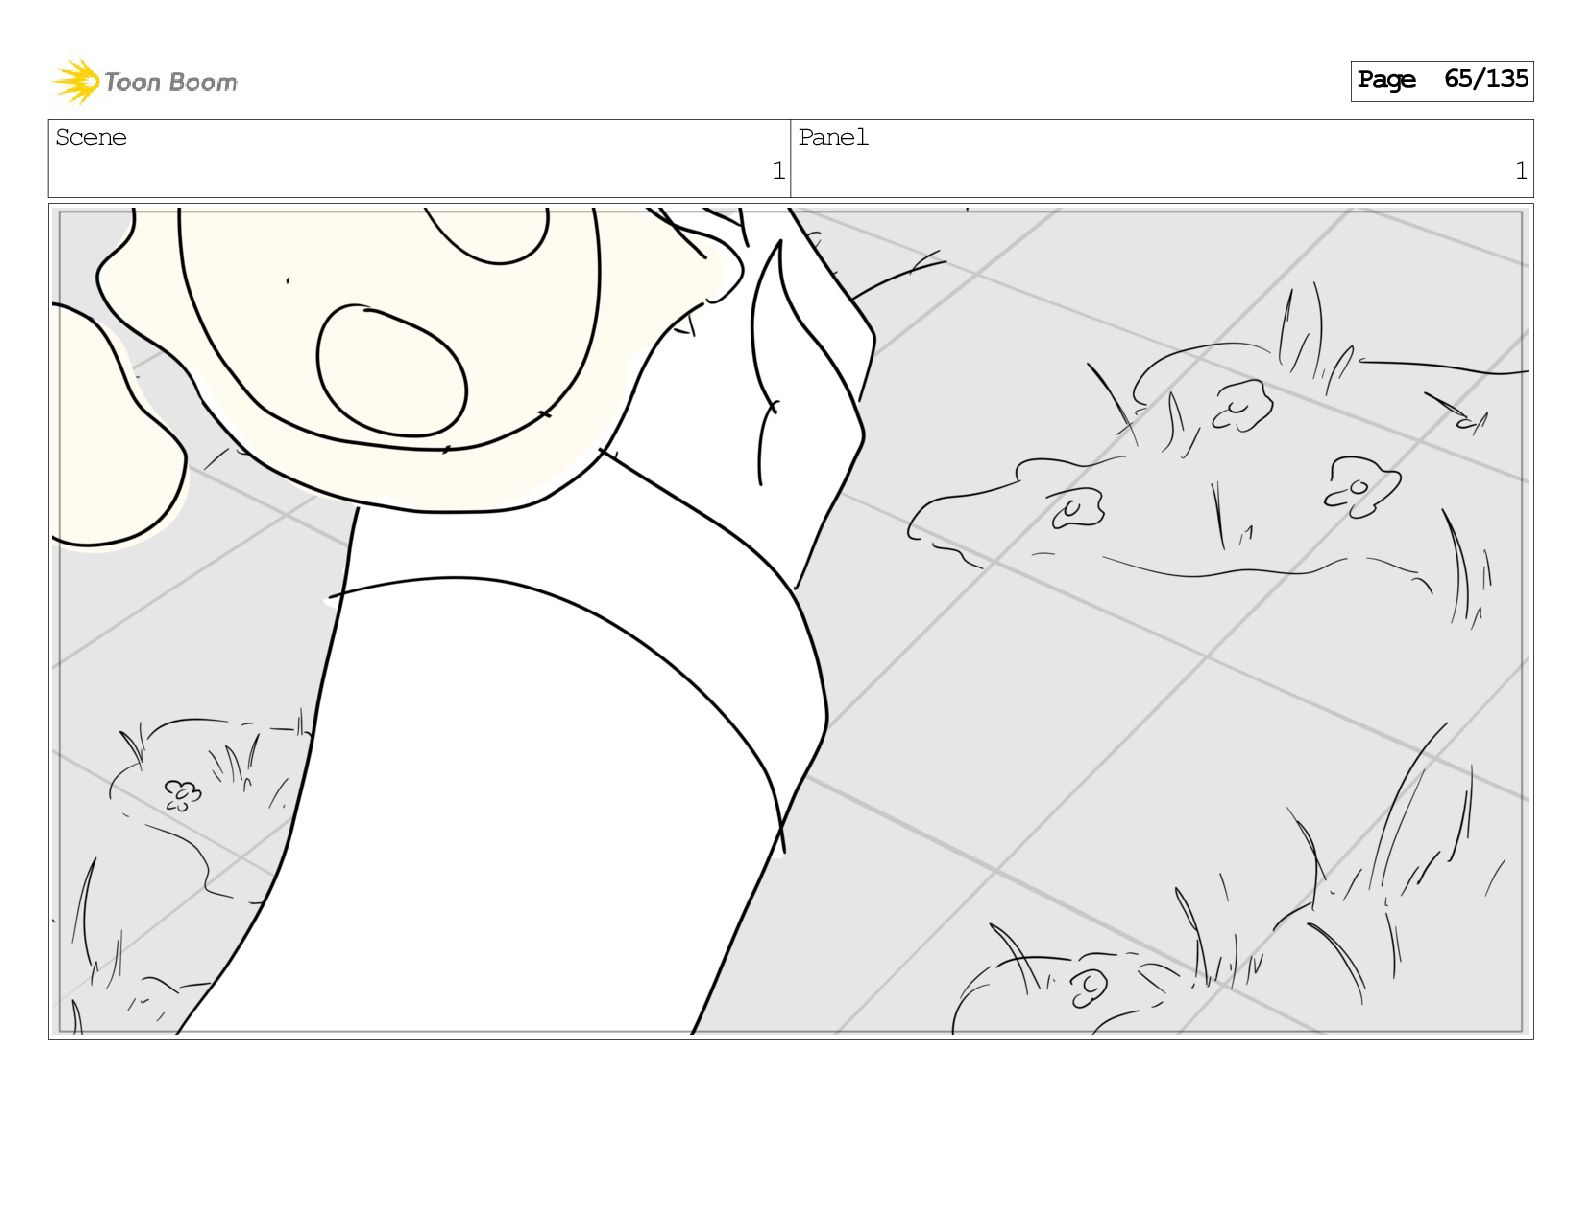The height and width of the screenshot is (1224, 1584).
Task: Click the Panel number 1 value
Action: coord(1521,171)
